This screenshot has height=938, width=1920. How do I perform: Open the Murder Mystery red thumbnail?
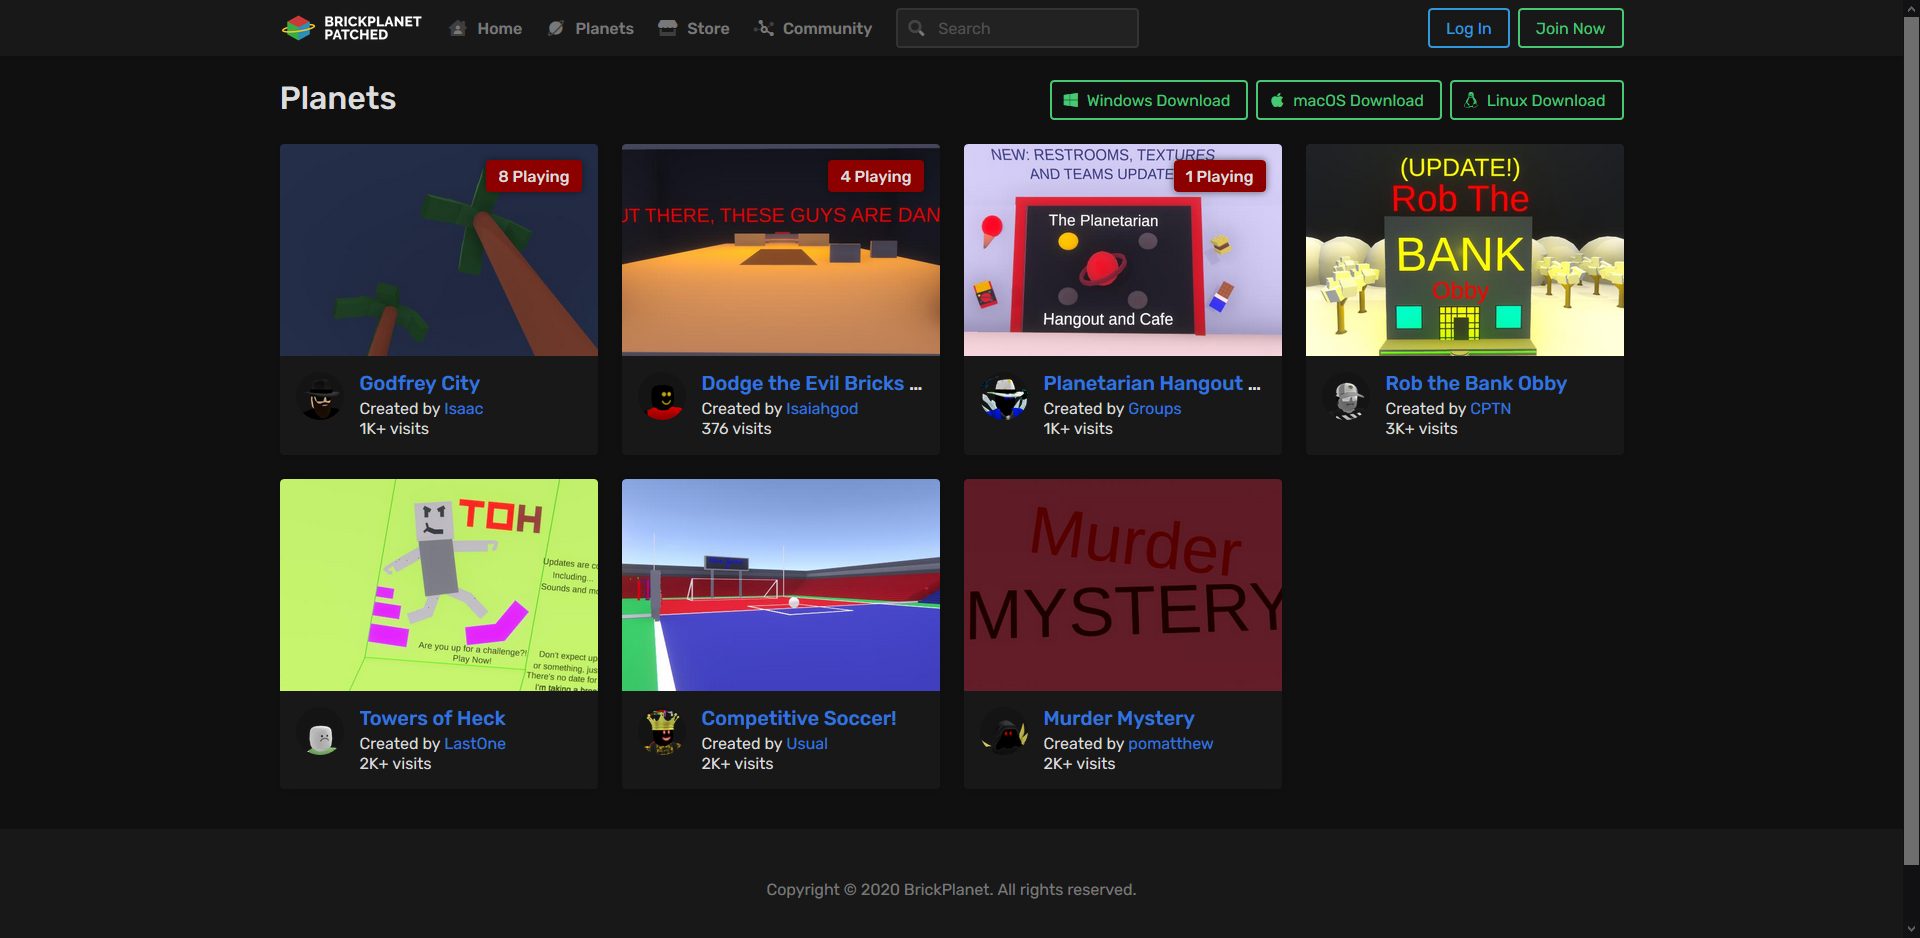click(x=1123, y=585)
